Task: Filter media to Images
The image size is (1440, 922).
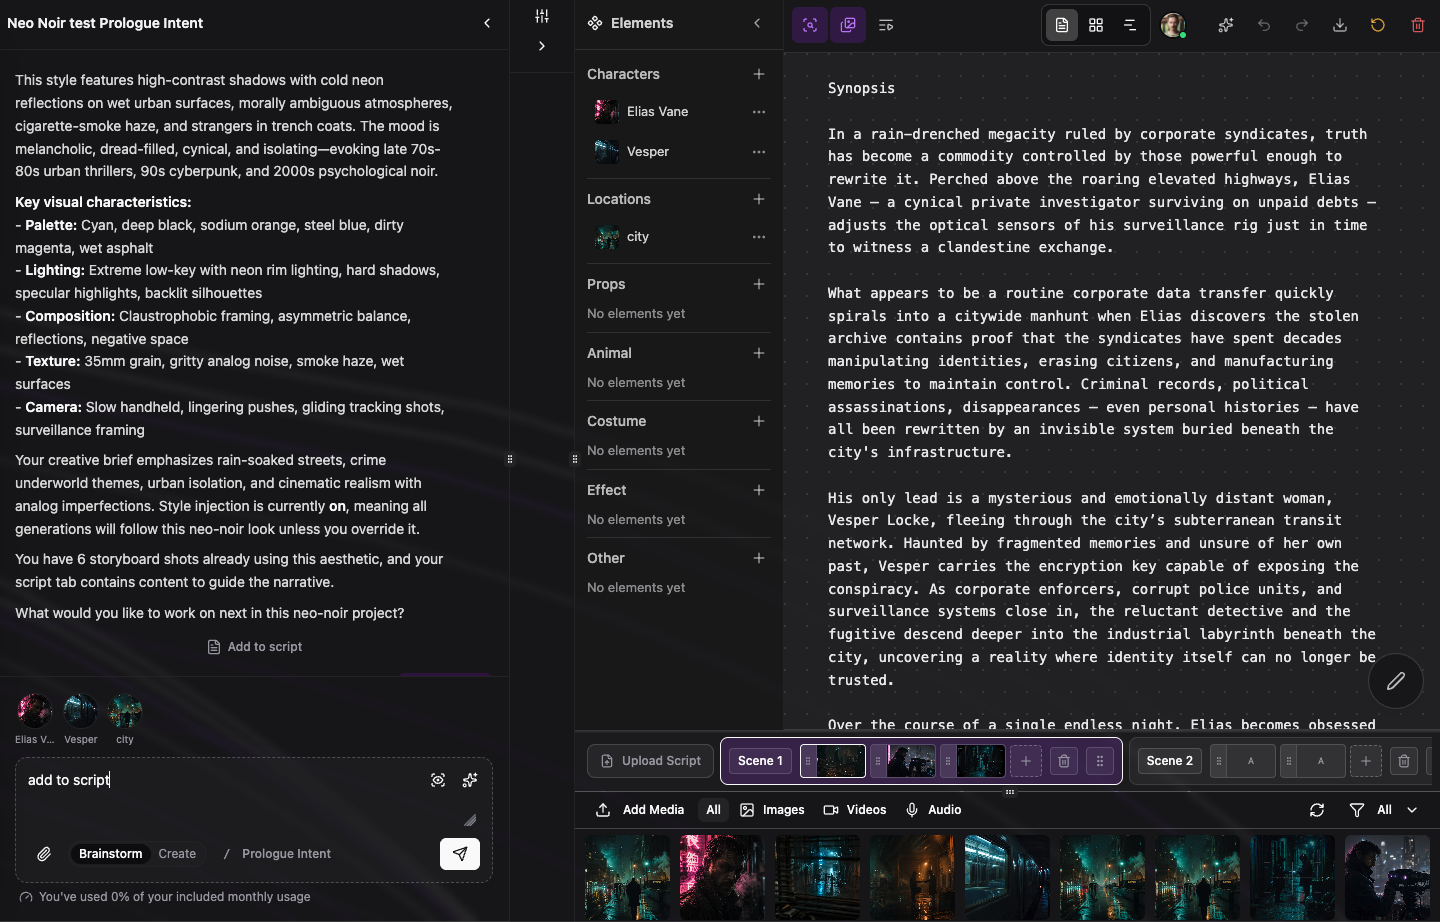Action: (x=772, y=810)
